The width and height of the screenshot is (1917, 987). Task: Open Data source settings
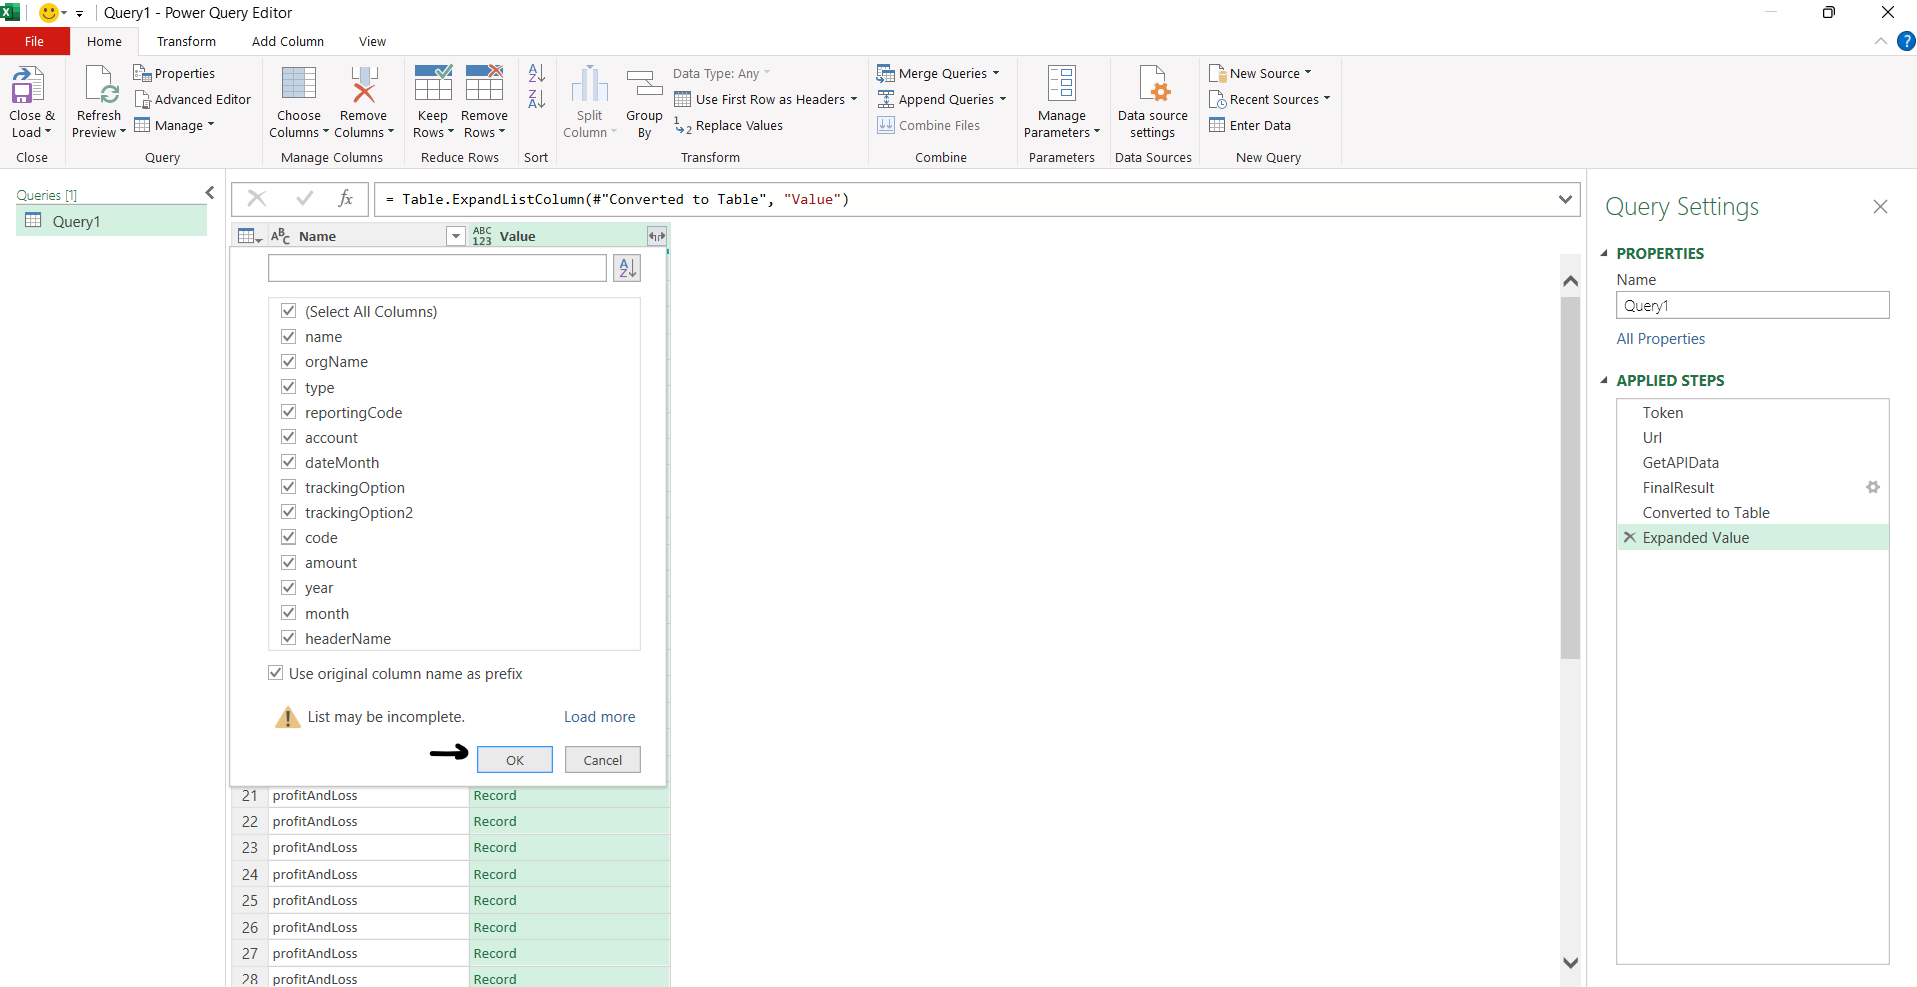pos(1153,103)
